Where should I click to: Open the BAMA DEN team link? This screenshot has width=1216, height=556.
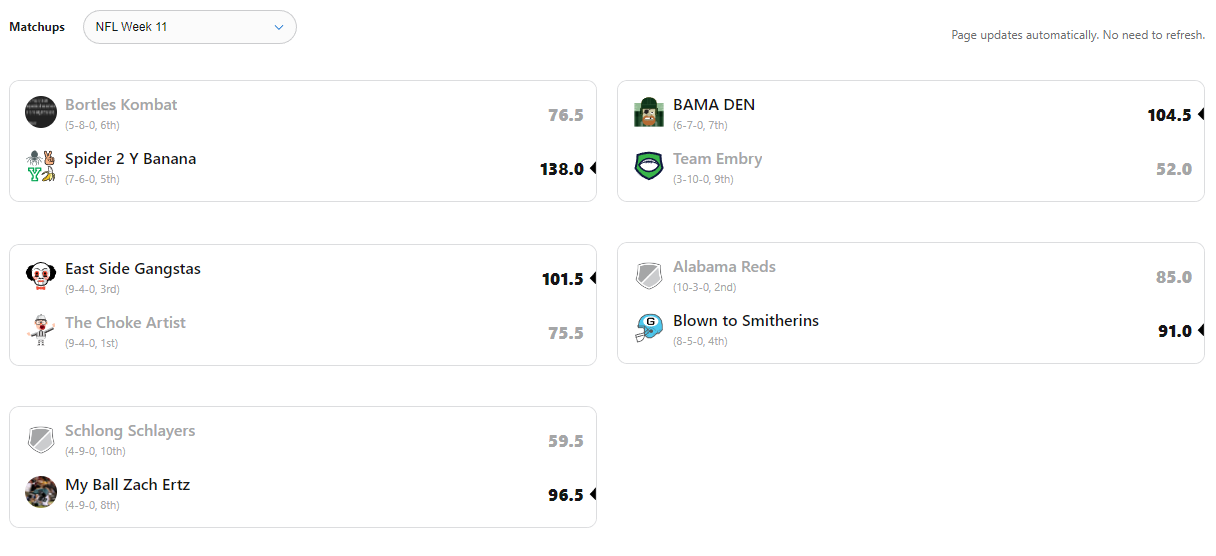pos(714,105)
